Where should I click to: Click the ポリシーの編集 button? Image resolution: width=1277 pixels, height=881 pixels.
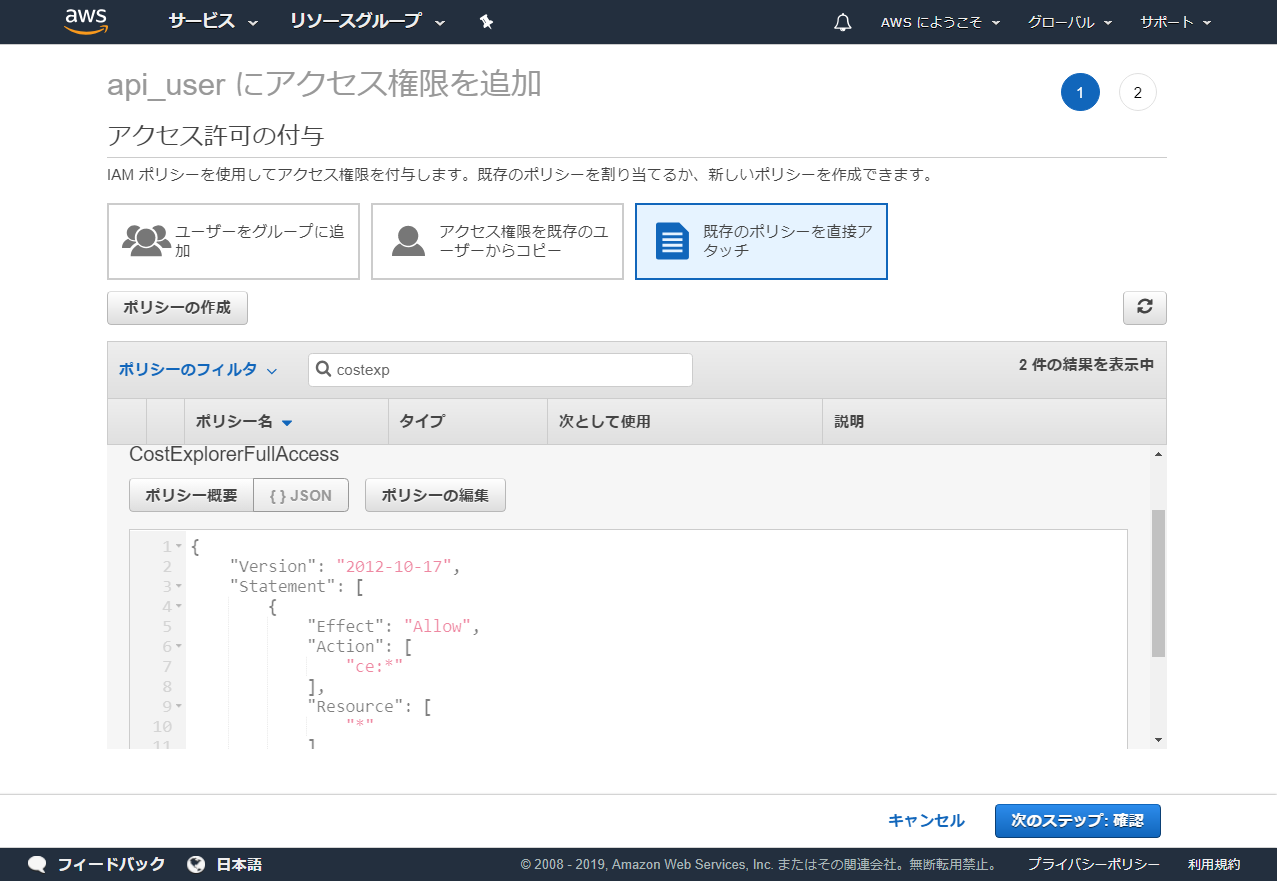(x=435, y=495)
